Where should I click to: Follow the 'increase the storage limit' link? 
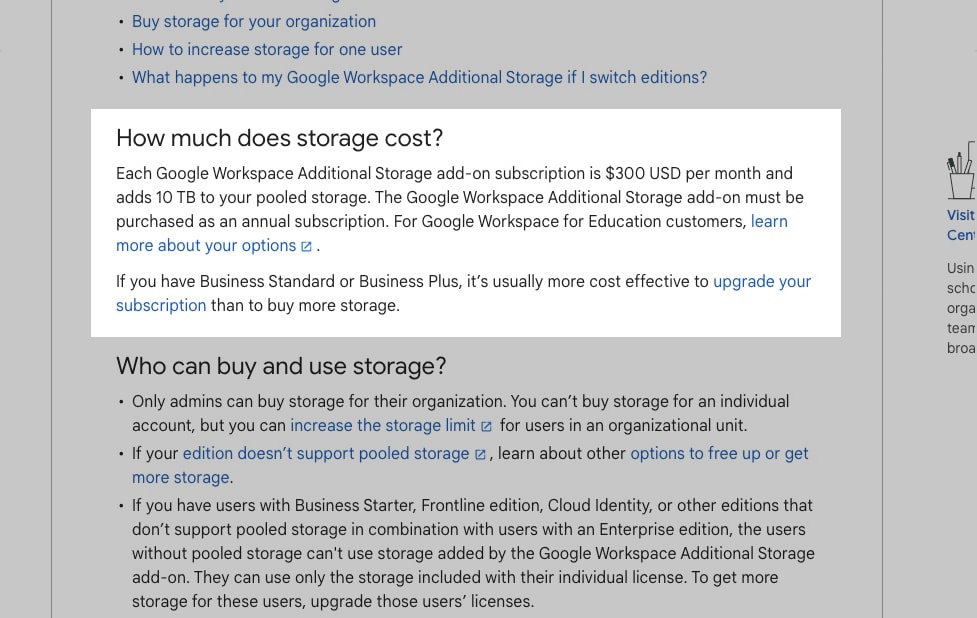[383, 425]
